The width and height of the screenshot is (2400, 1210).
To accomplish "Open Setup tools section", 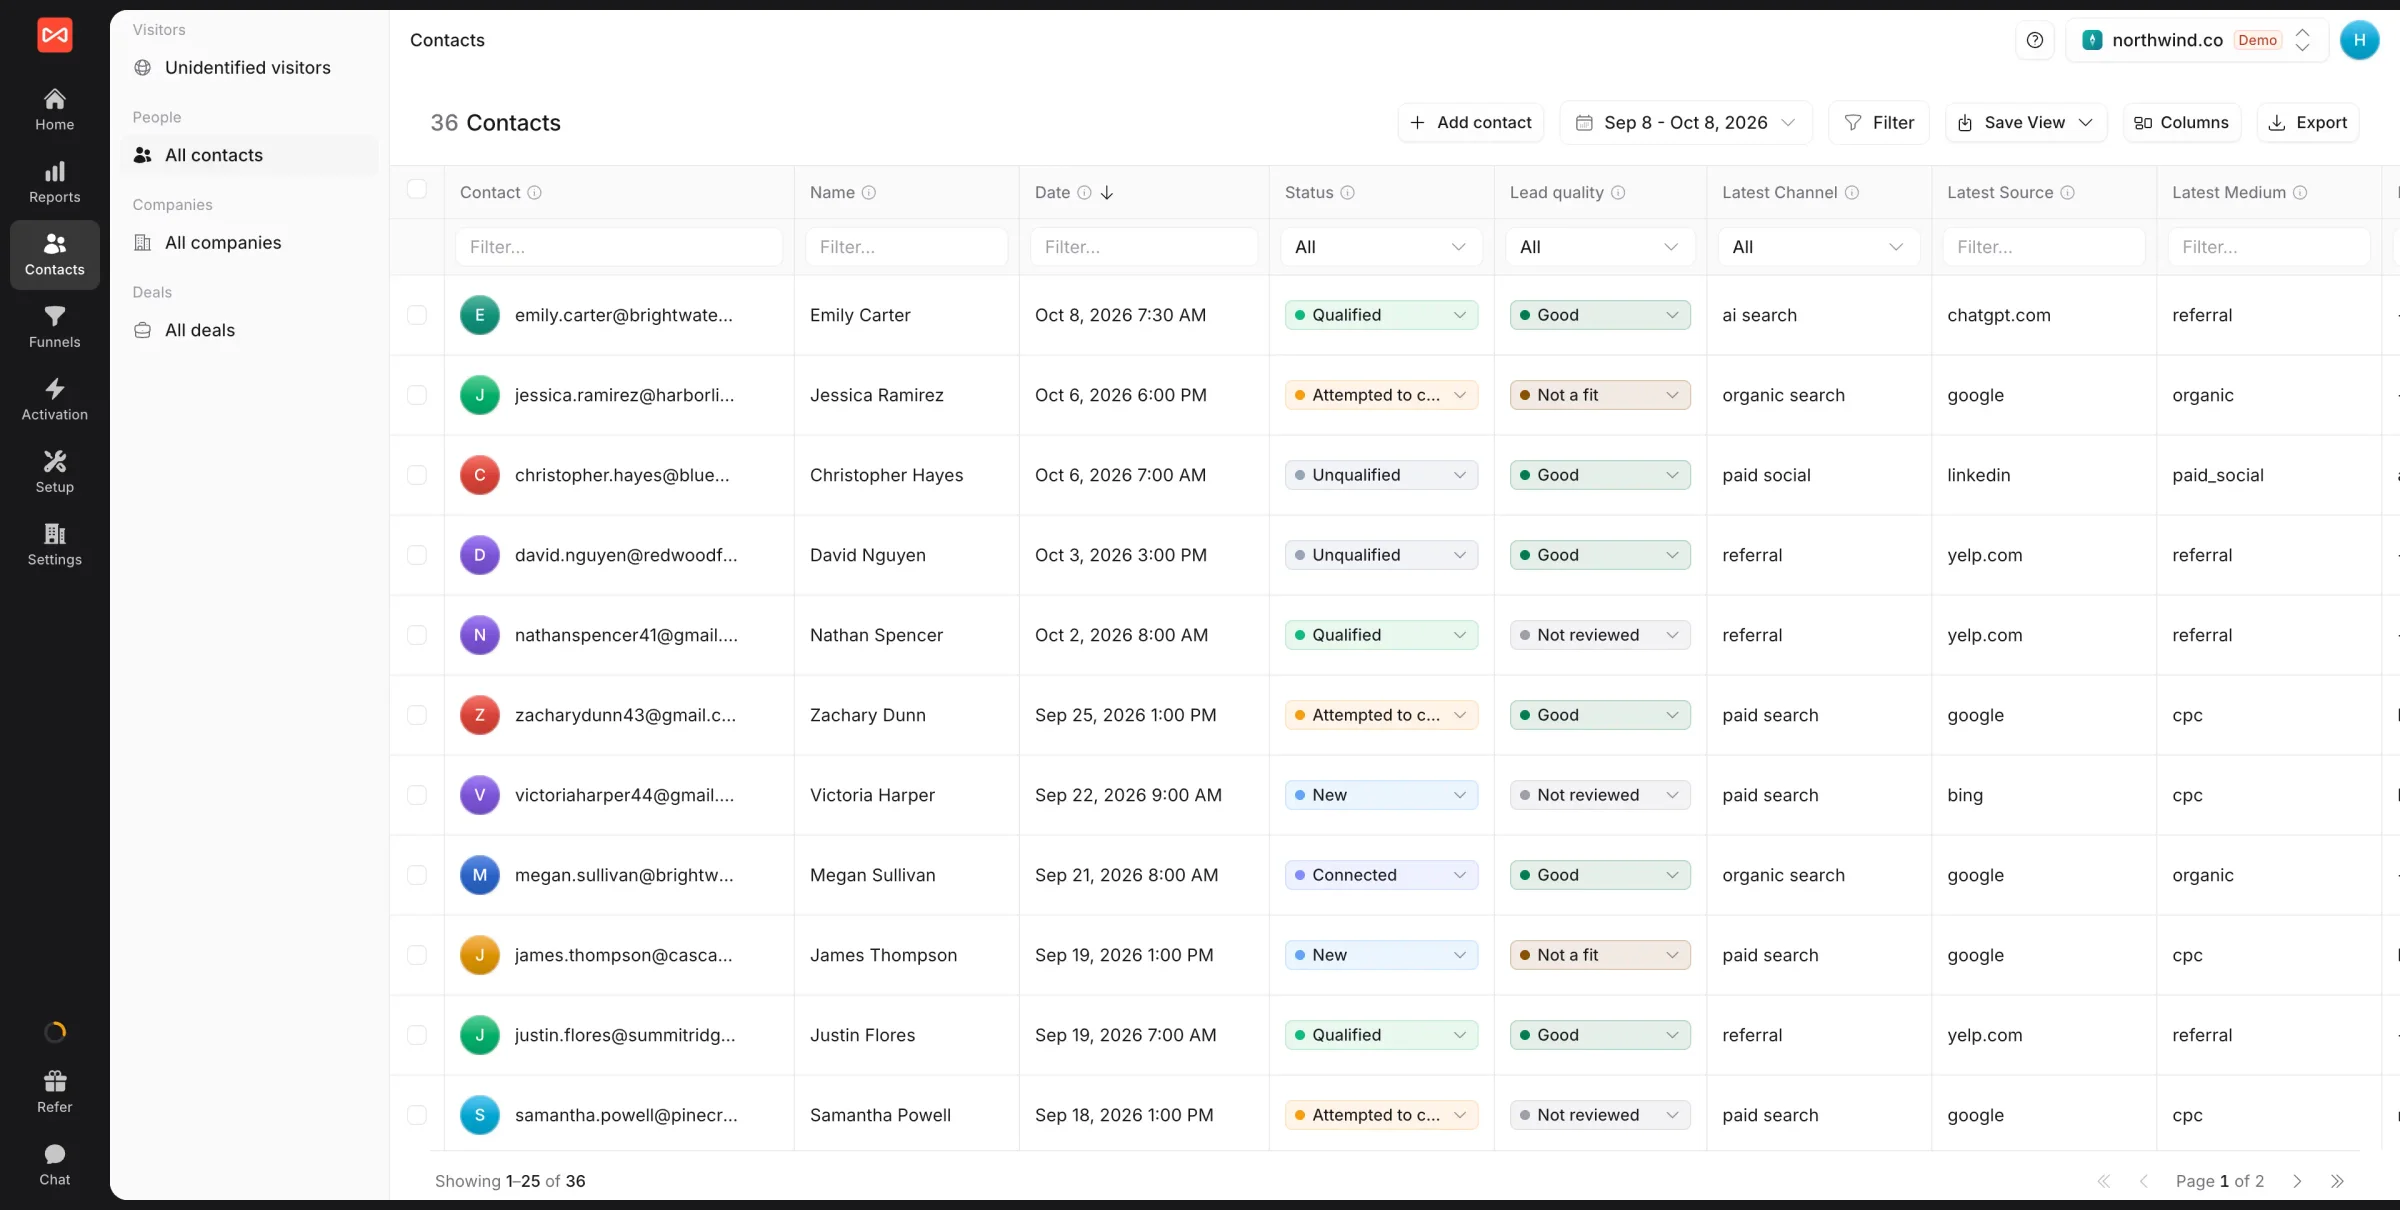I will [55, 472].
